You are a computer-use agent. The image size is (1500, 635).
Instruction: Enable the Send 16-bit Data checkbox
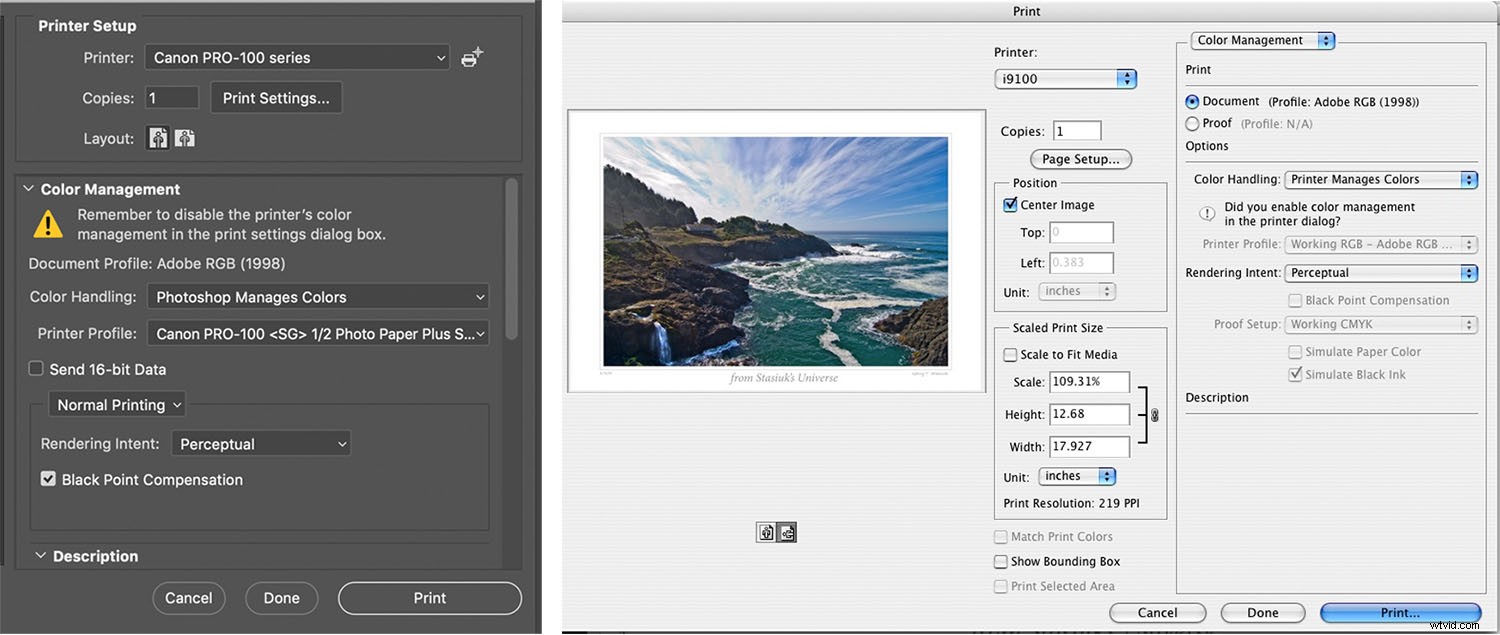[x=37, y=368]
